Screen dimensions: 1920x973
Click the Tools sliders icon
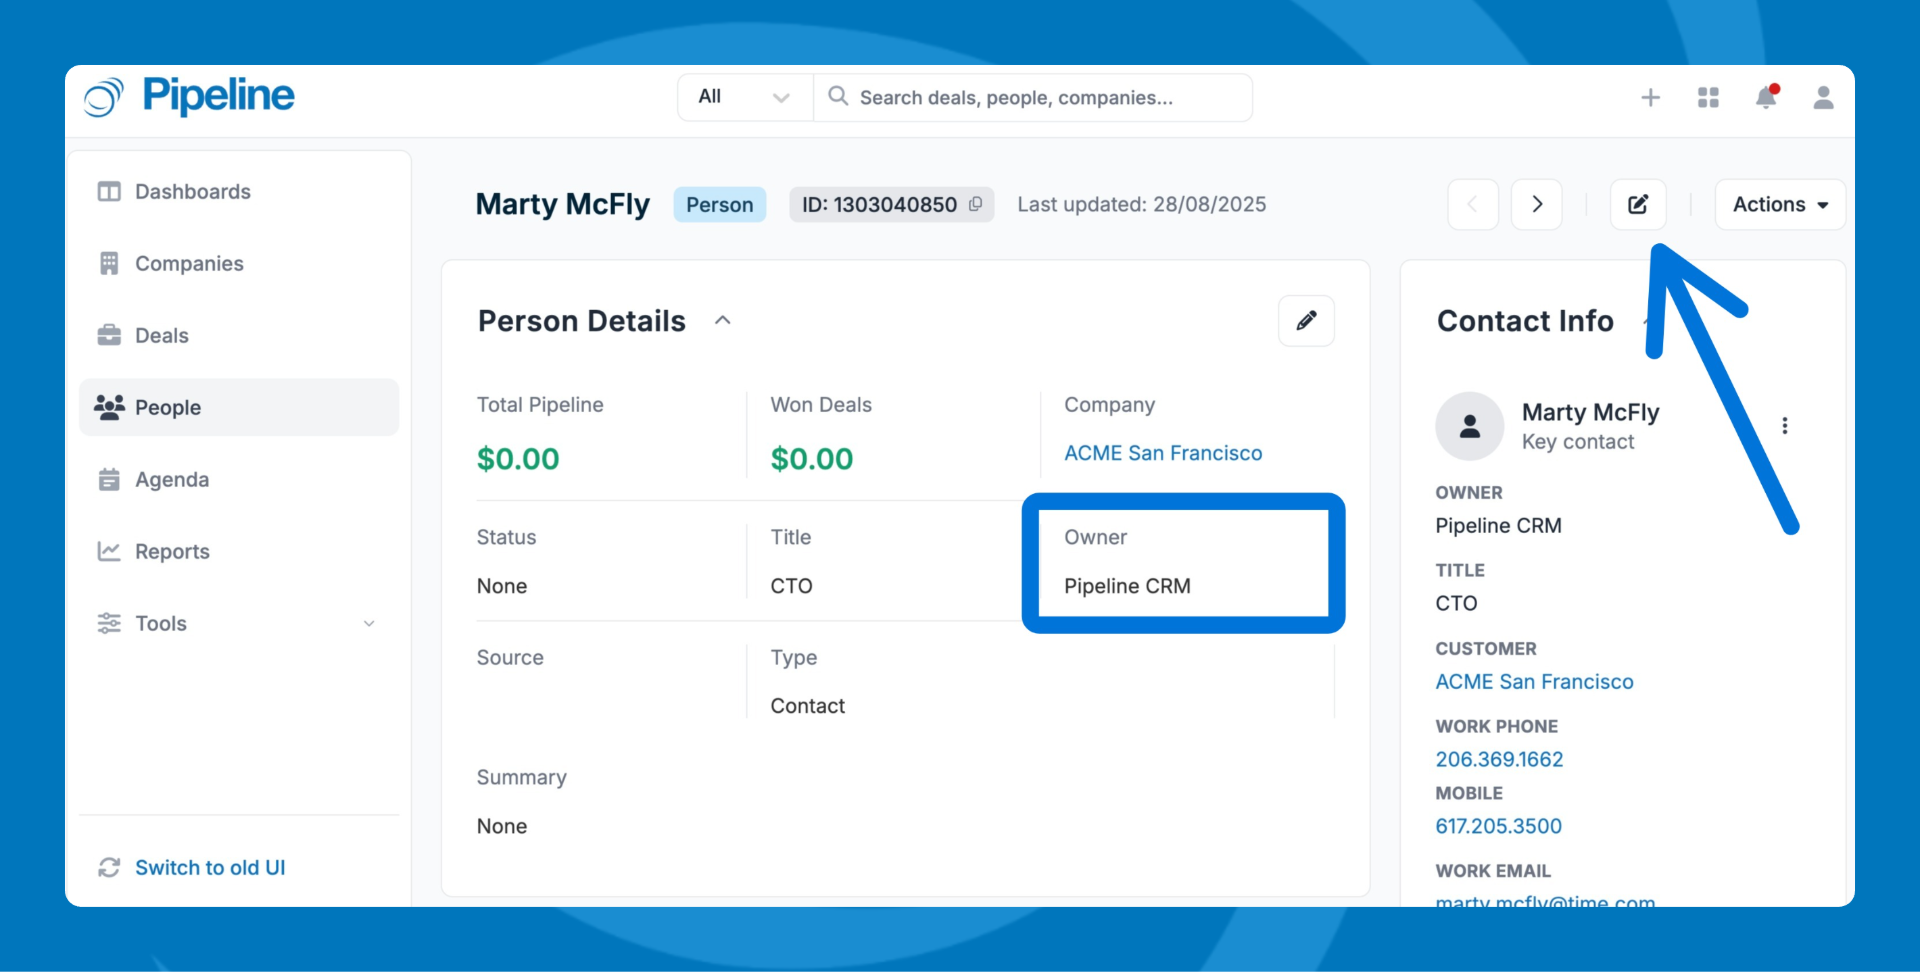pos(109,623)
